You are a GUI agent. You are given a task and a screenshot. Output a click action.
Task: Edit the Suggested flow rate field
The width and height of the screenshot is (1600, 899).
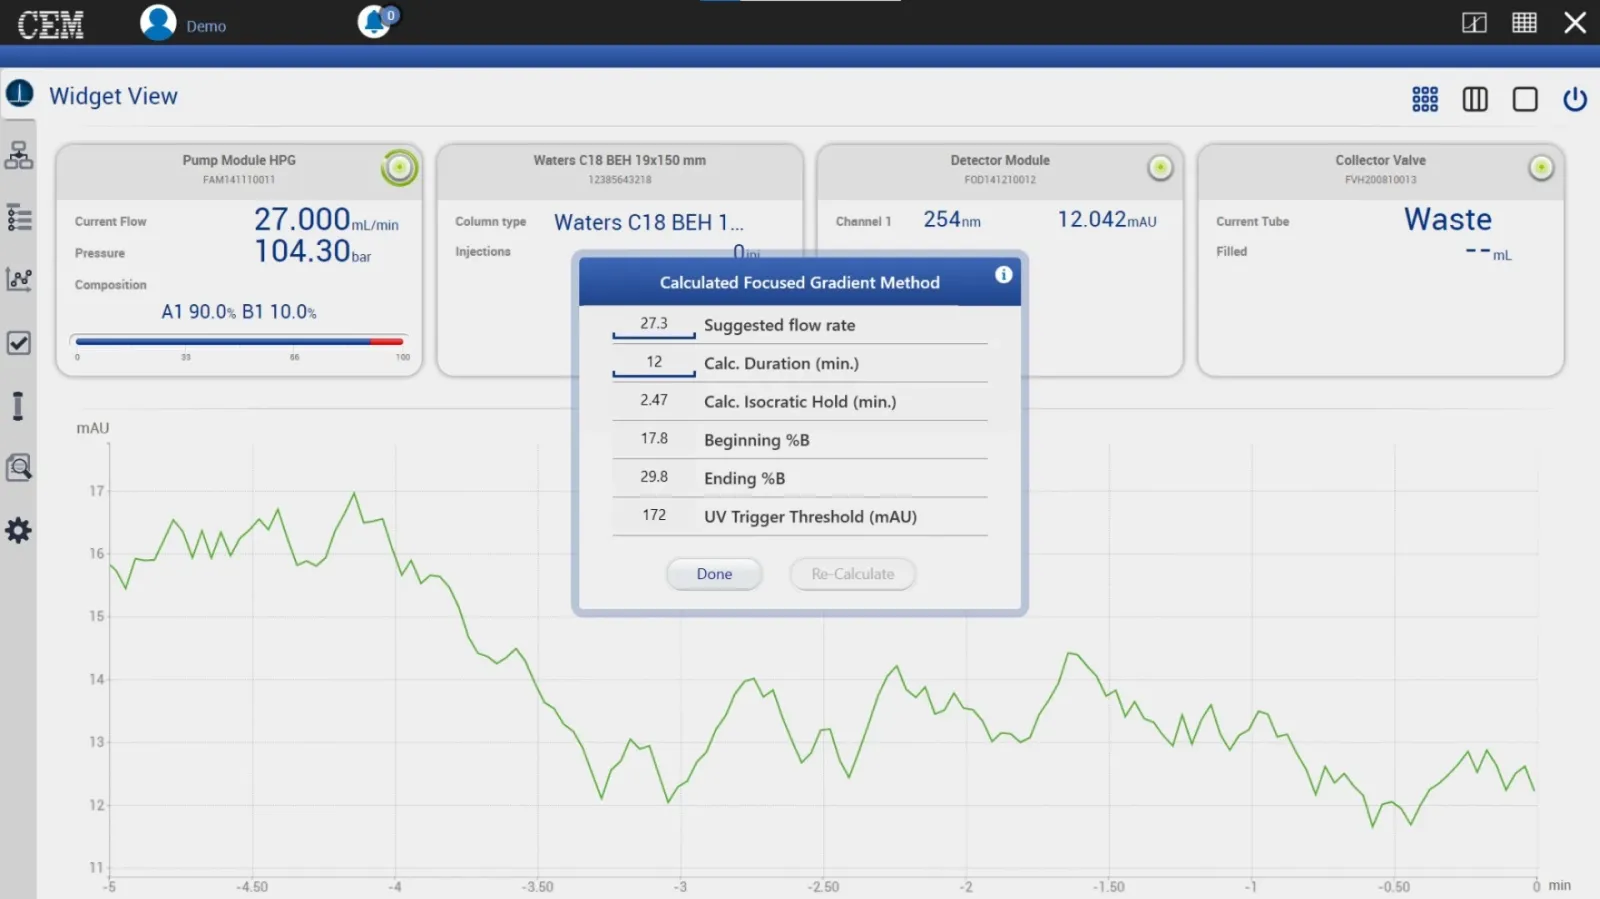(x=654, y=325)
